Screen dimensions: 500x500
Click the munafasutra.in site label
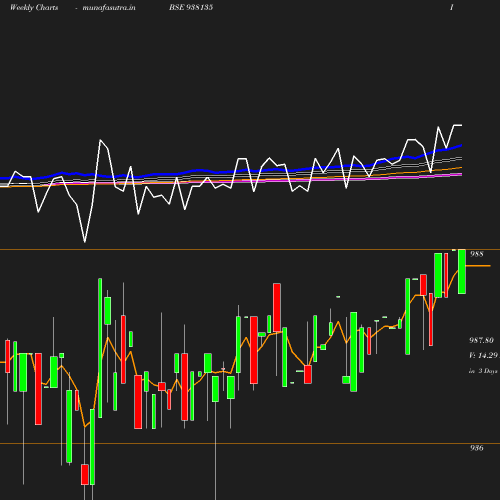pos(109,8)
